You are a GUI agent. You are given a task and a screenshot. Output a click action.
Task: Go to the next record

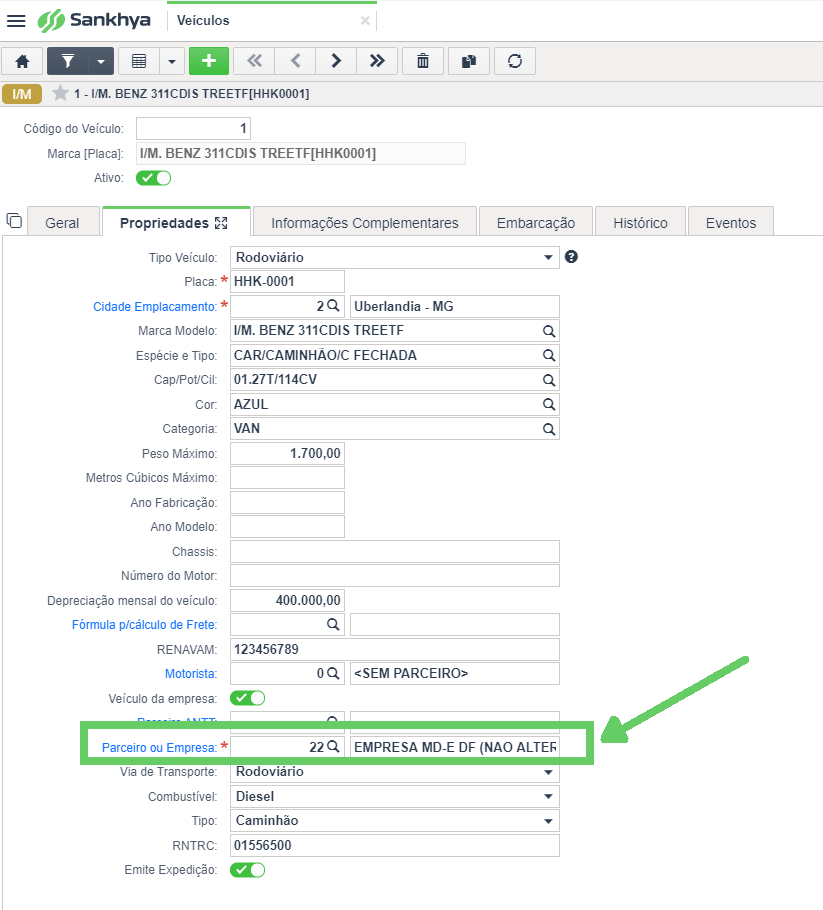[336, 61]
